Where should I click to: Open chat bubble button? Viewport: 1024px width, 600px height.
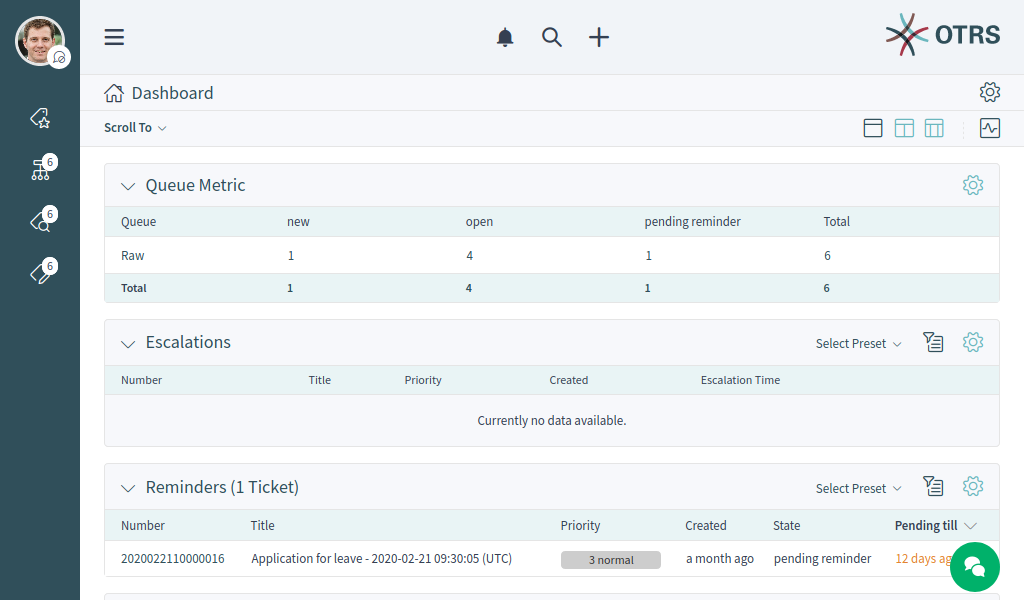click(x=974, y=567)
